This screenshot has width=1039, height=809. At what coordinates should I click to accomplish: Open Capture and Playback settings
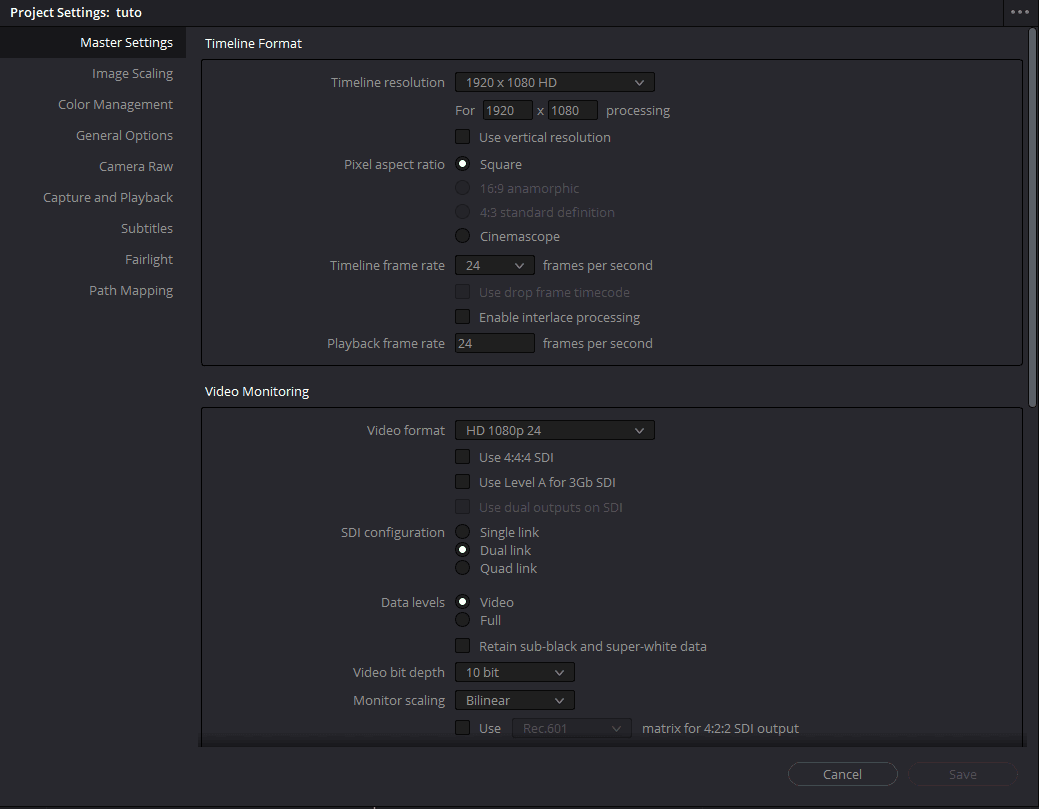coord(107,197)
